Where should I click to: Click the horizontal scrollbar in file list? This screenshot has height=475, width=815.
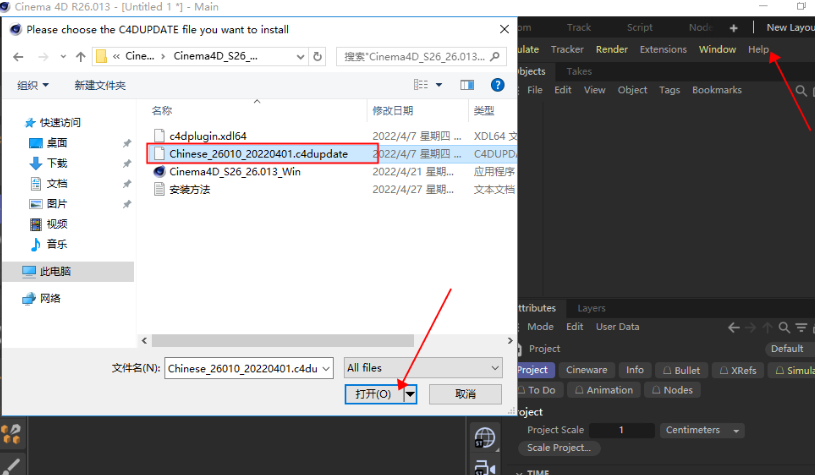283,340
